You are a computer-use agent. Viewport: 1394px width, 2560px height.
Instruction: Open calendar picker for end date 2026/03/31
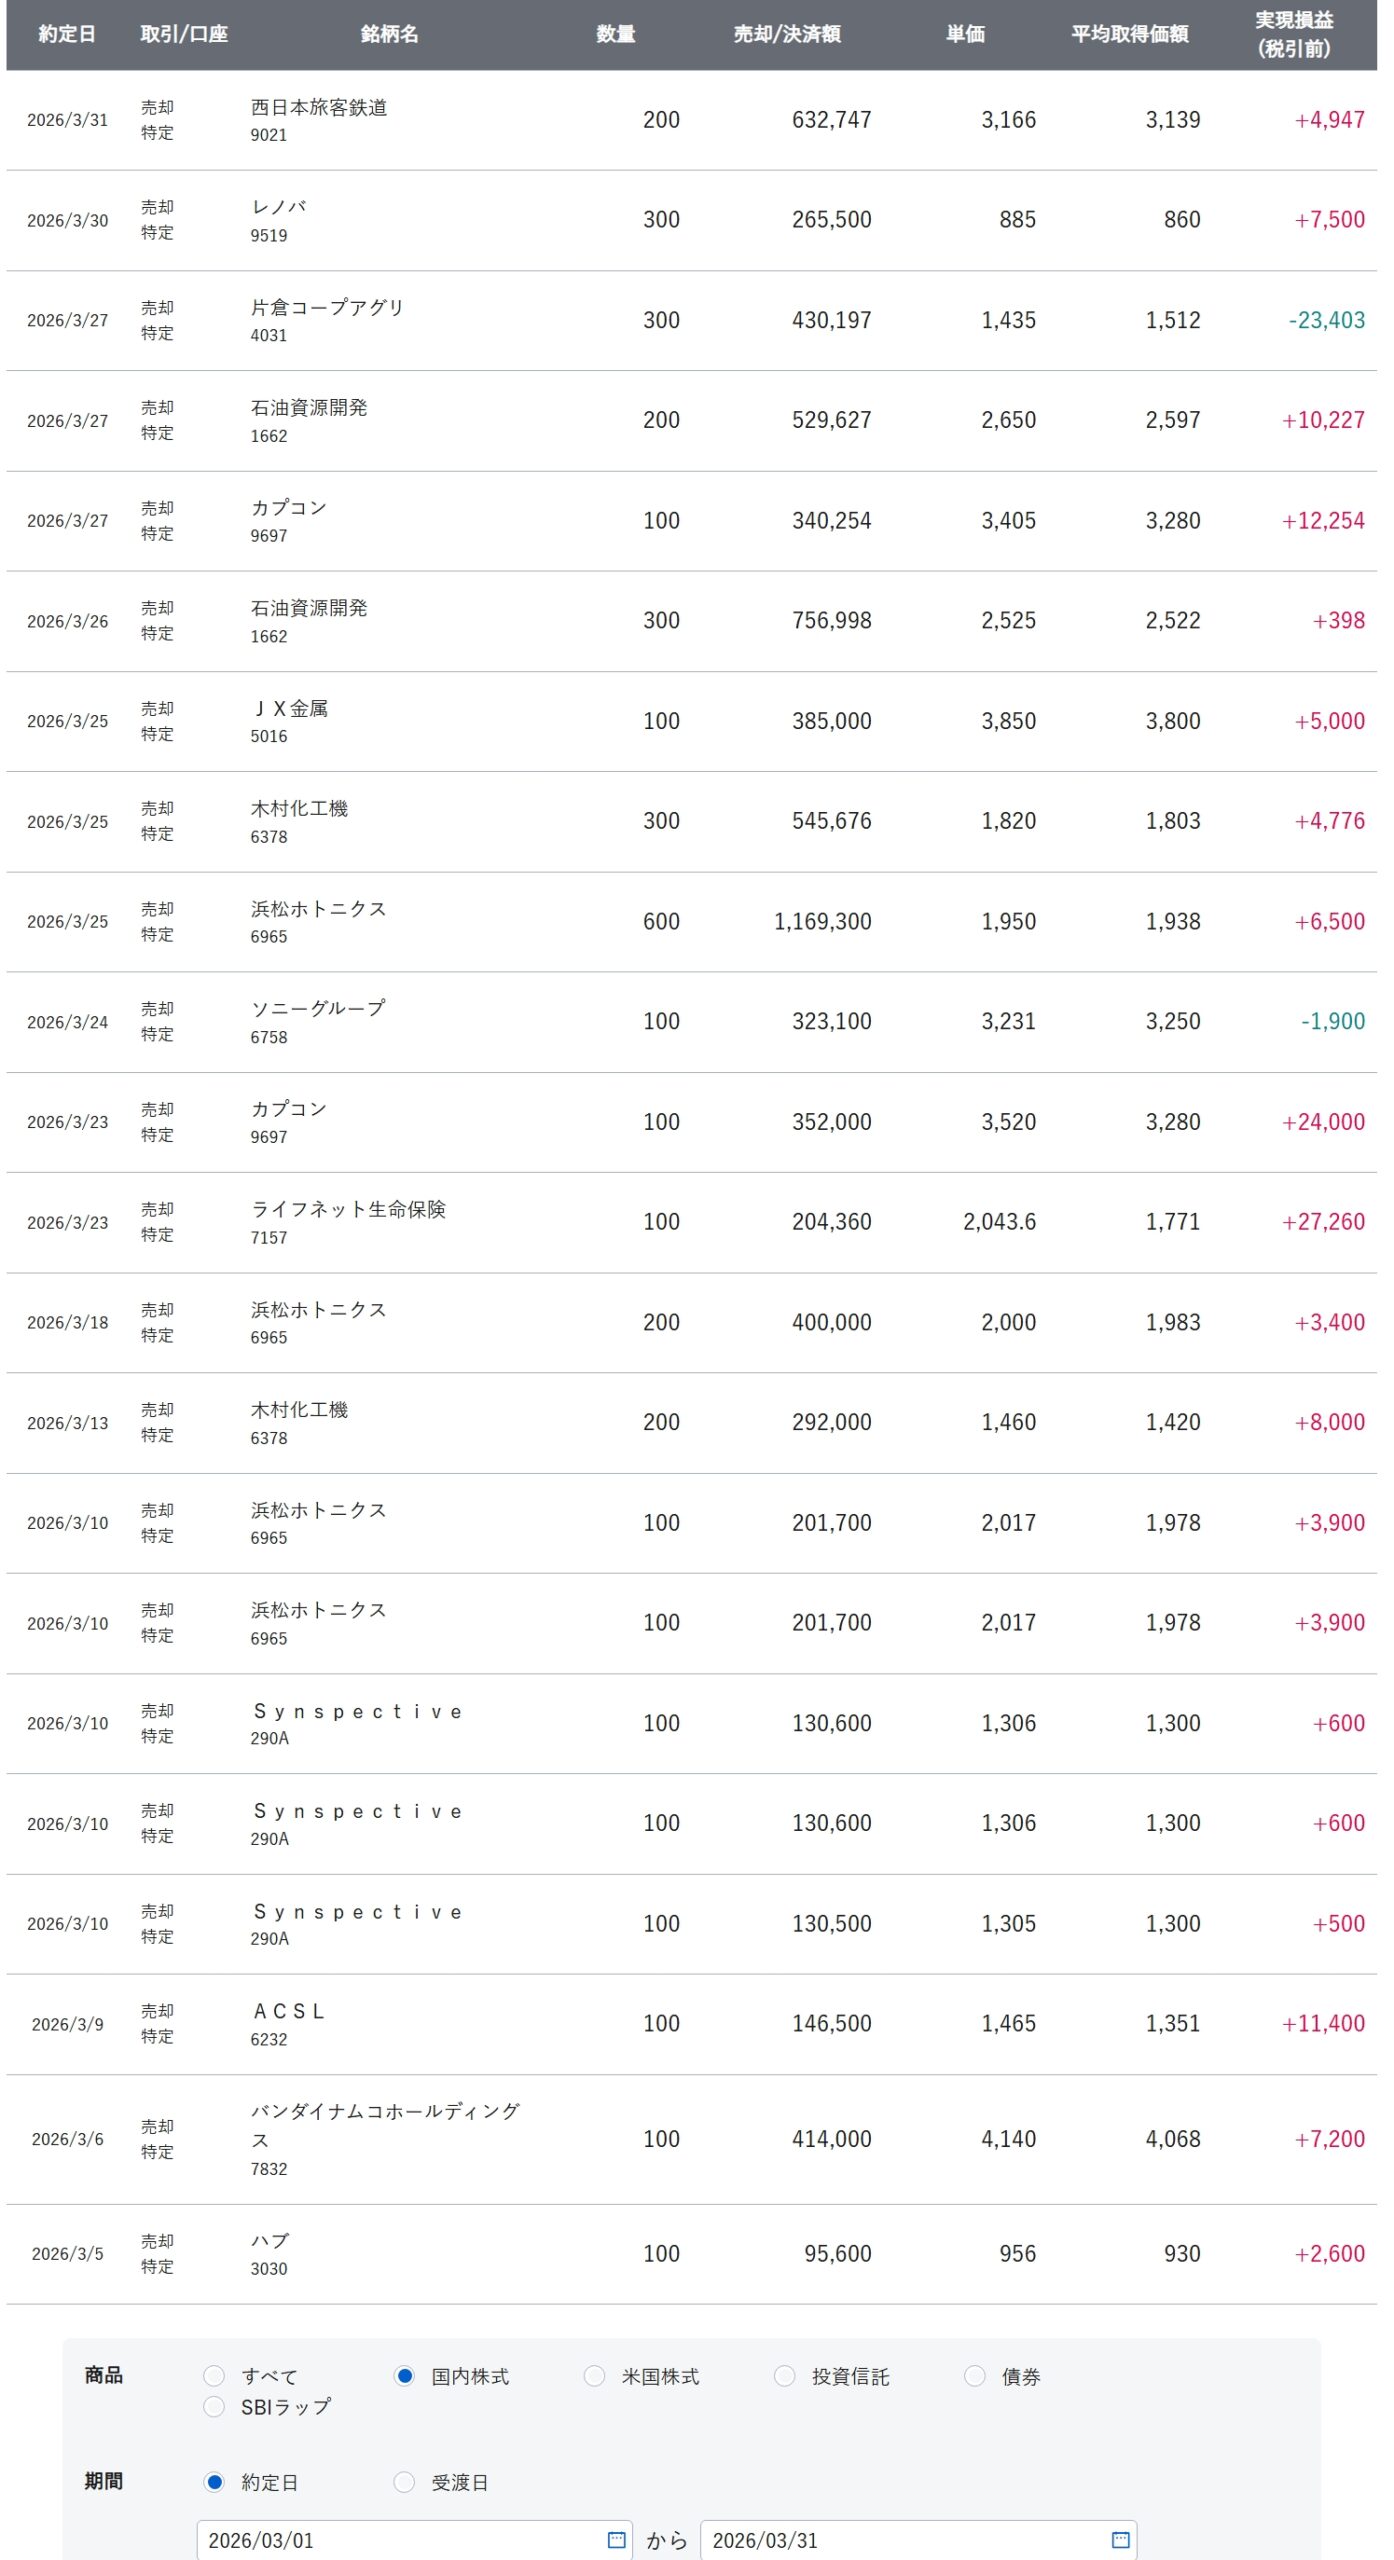point(1120,2539)
